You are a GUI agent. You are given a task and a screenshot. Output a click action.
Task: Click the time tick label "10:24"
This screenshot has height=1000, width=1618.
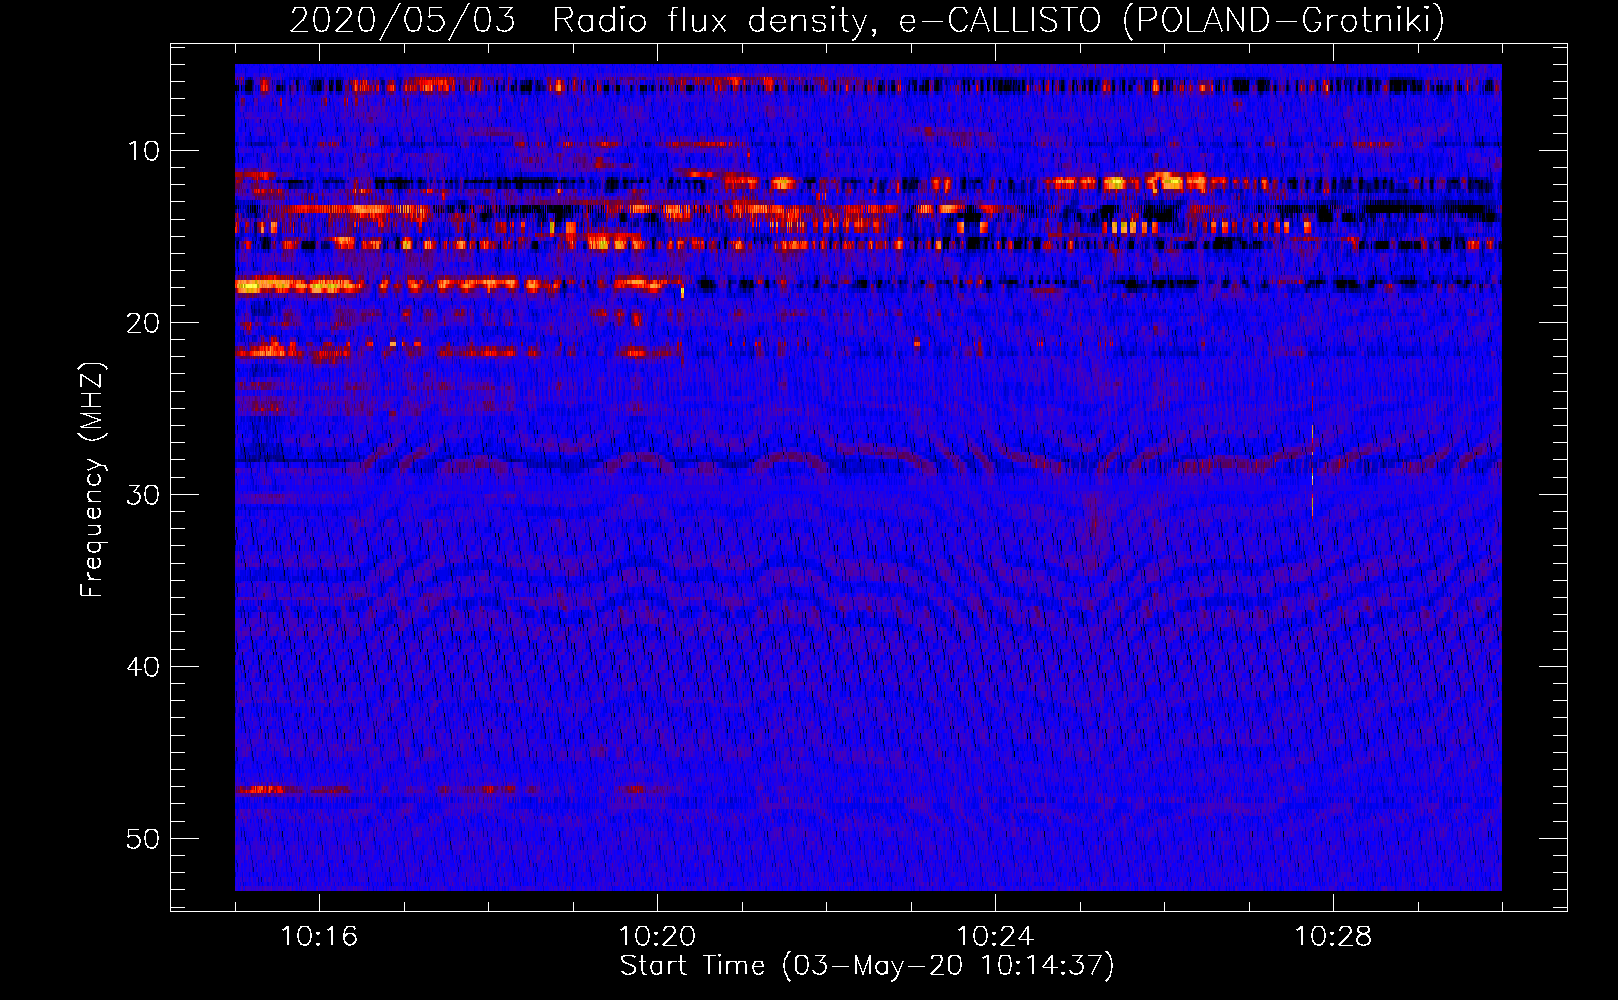pos(995,937)
